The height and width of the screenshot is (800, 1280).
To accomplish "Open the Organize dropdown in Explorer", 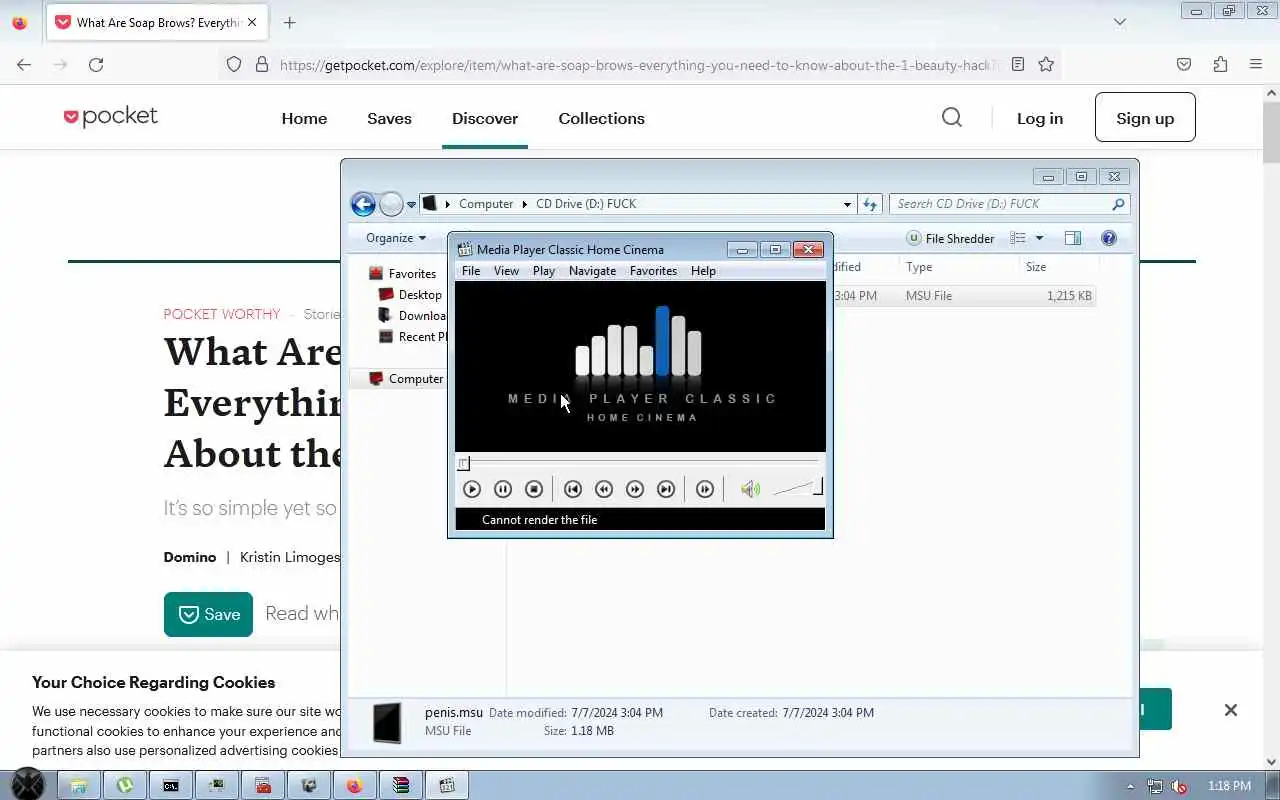I will (396, 238).
